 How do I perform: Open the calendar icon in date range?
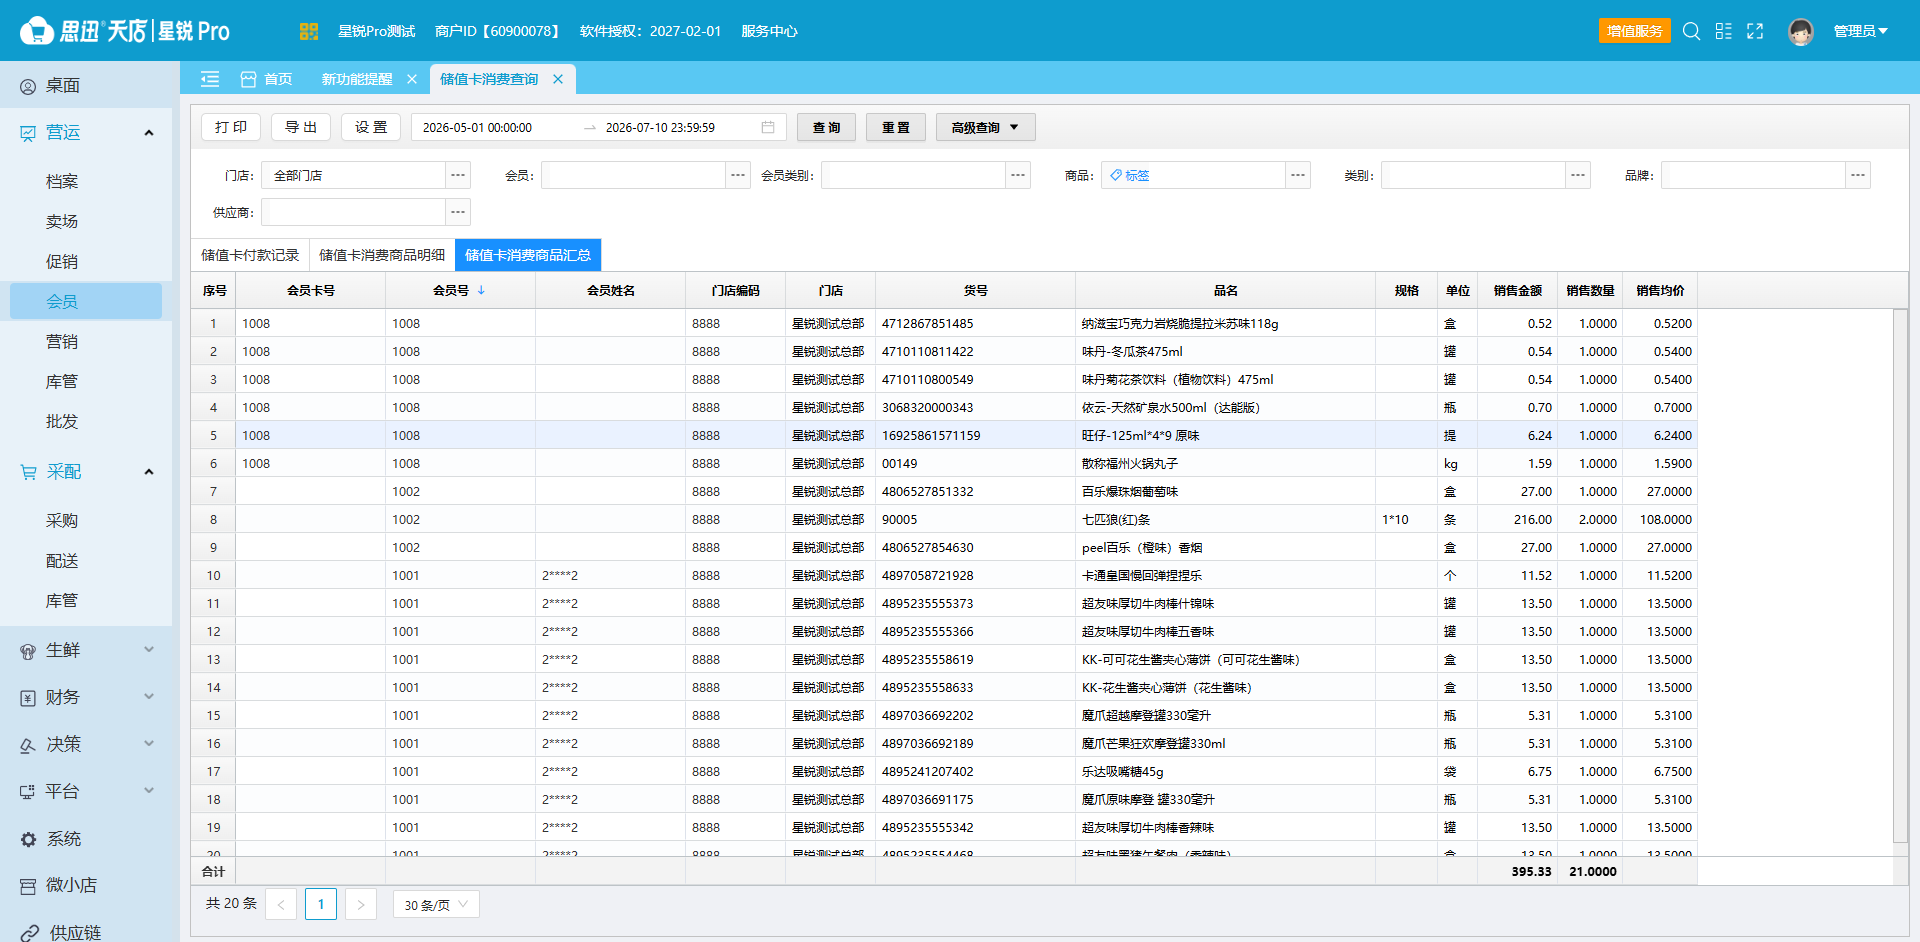(x=768, y=127)
